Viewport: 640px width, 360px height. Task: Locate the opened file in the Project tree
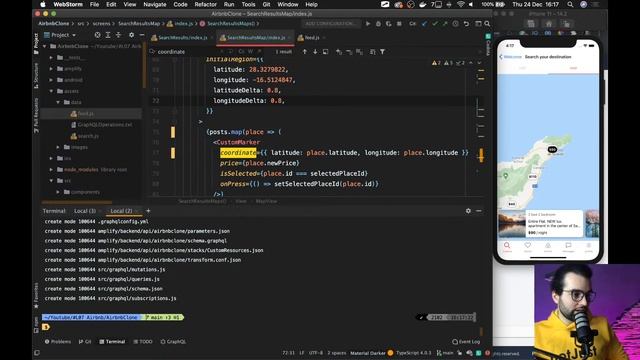pos(98,35)
